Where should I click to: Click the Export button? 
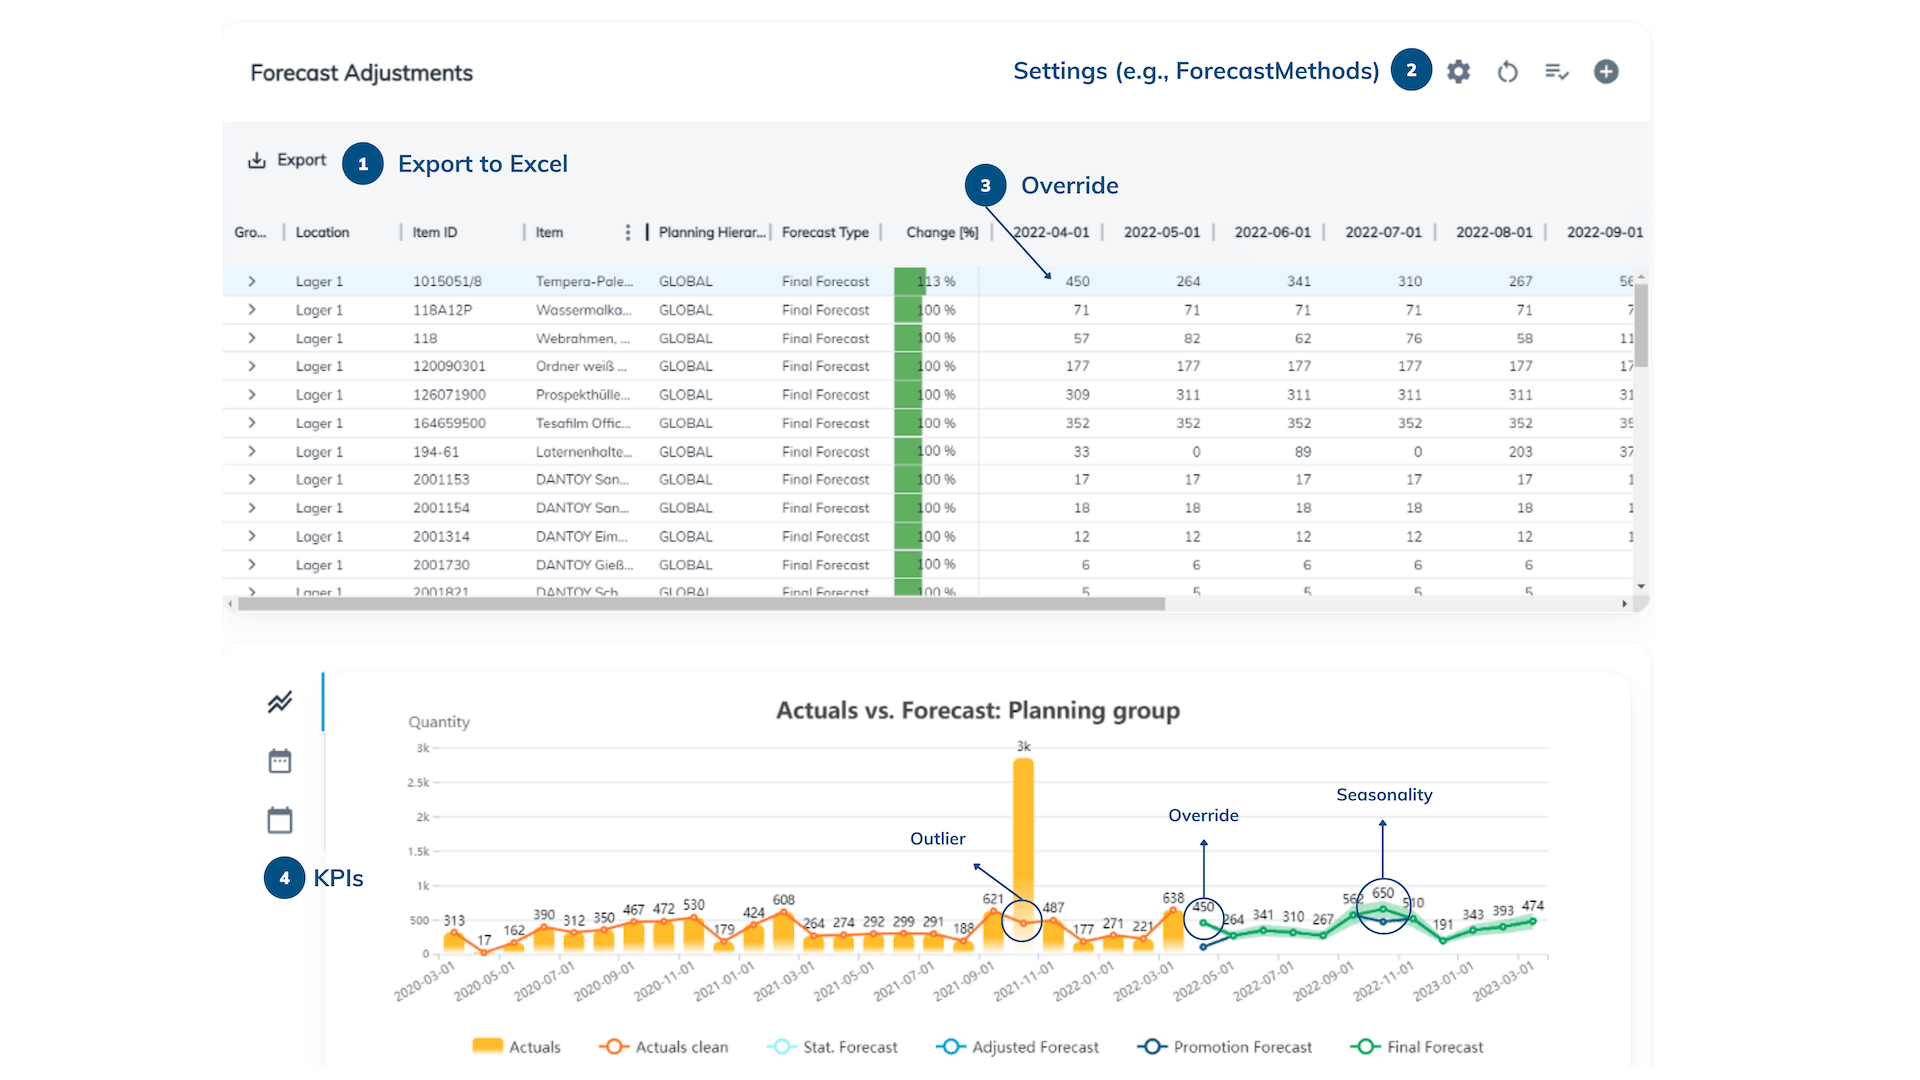click(x=287, y=160)
